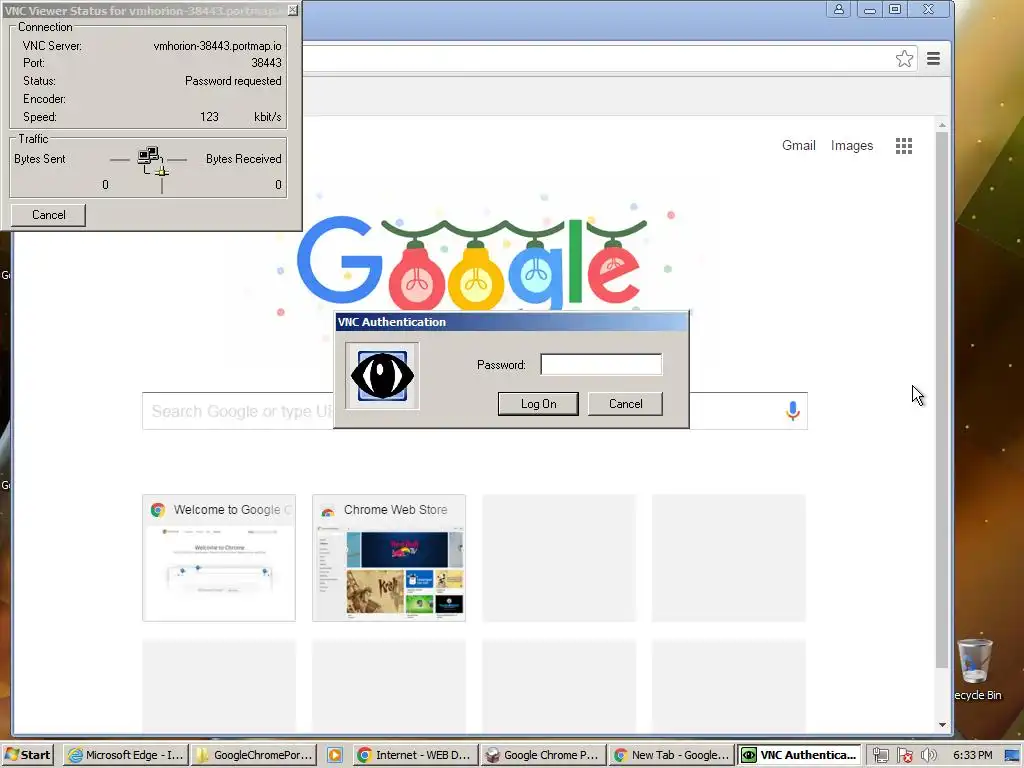This screenshot has width=1024, height=768.
Task: Open the Welcome to Google Chrome thumbnail
Action: (x=219, y=558)
